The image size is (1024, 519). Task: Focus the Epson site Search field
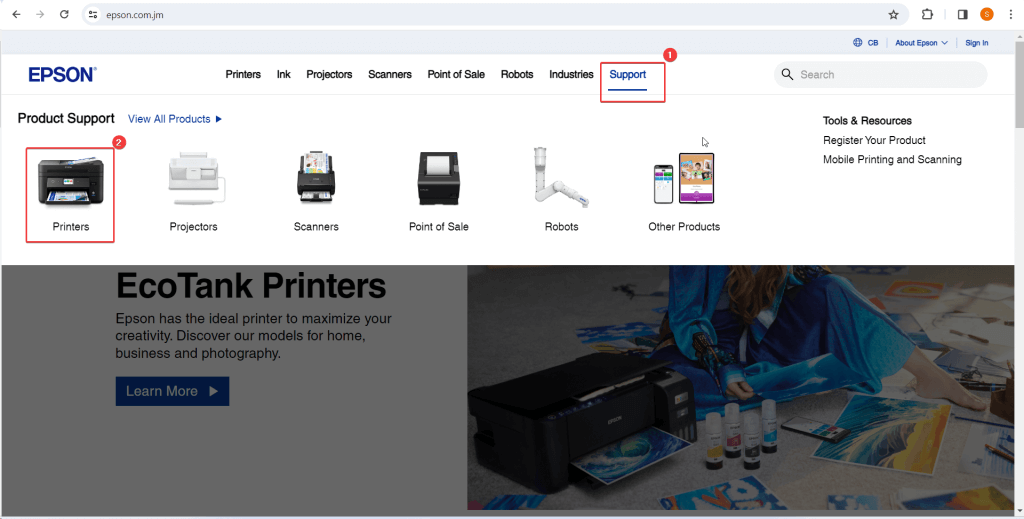coord(880,74)
